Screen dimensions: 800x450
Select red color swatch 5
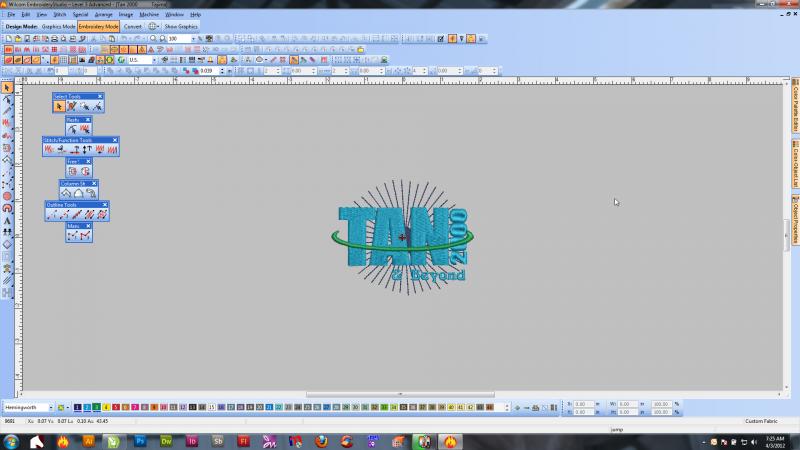coord(116,407)
